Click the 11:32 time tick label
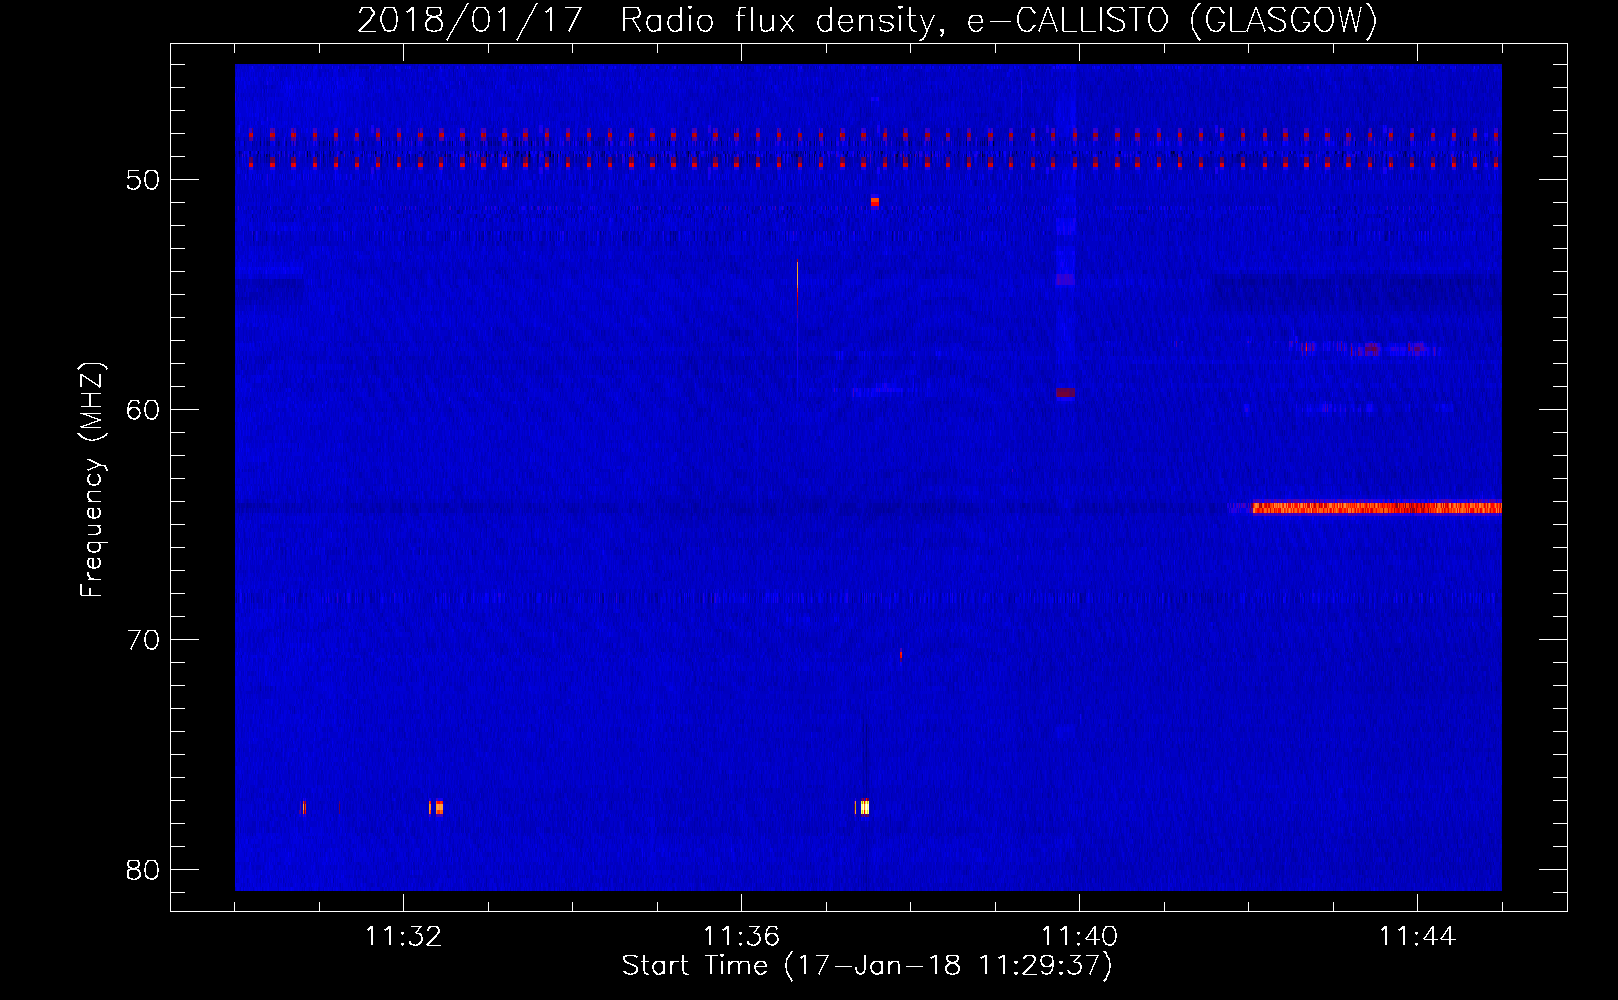The height and width of the screenshot is (1000, 1618). click(x=403, y=937)
